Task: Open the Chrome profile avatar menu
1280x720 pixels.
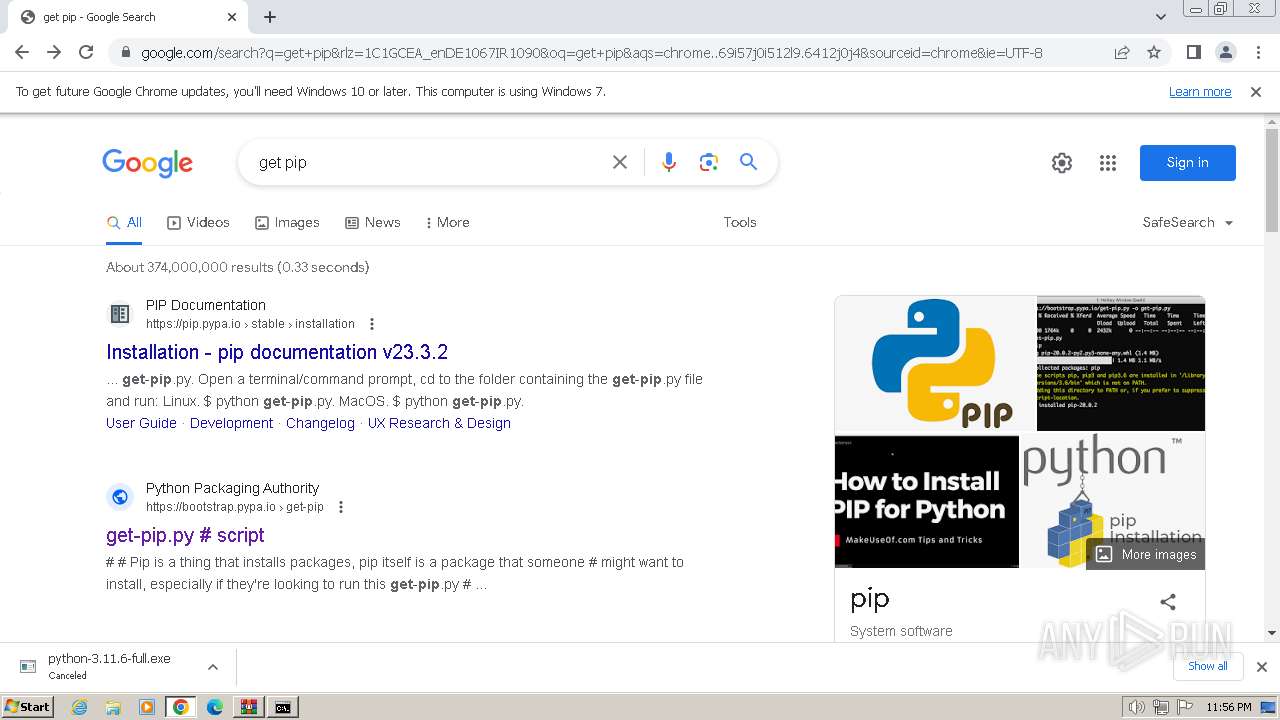Action: 1225,53
